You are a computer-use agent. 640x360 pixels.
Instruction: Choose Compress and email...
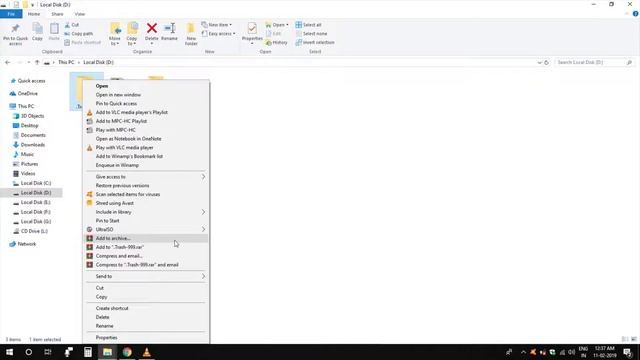coord(146,256)
